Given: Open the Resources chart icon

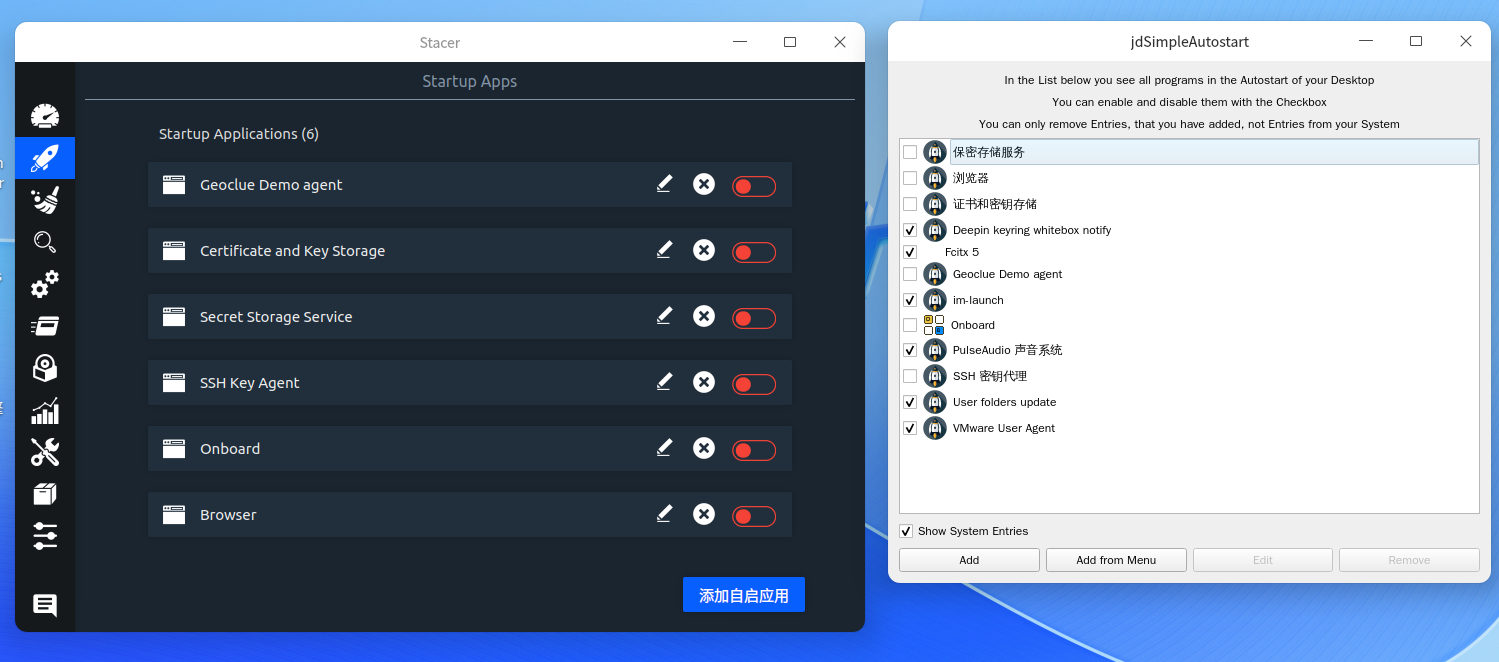Looking at the screenshot, I should coord(45,411).
